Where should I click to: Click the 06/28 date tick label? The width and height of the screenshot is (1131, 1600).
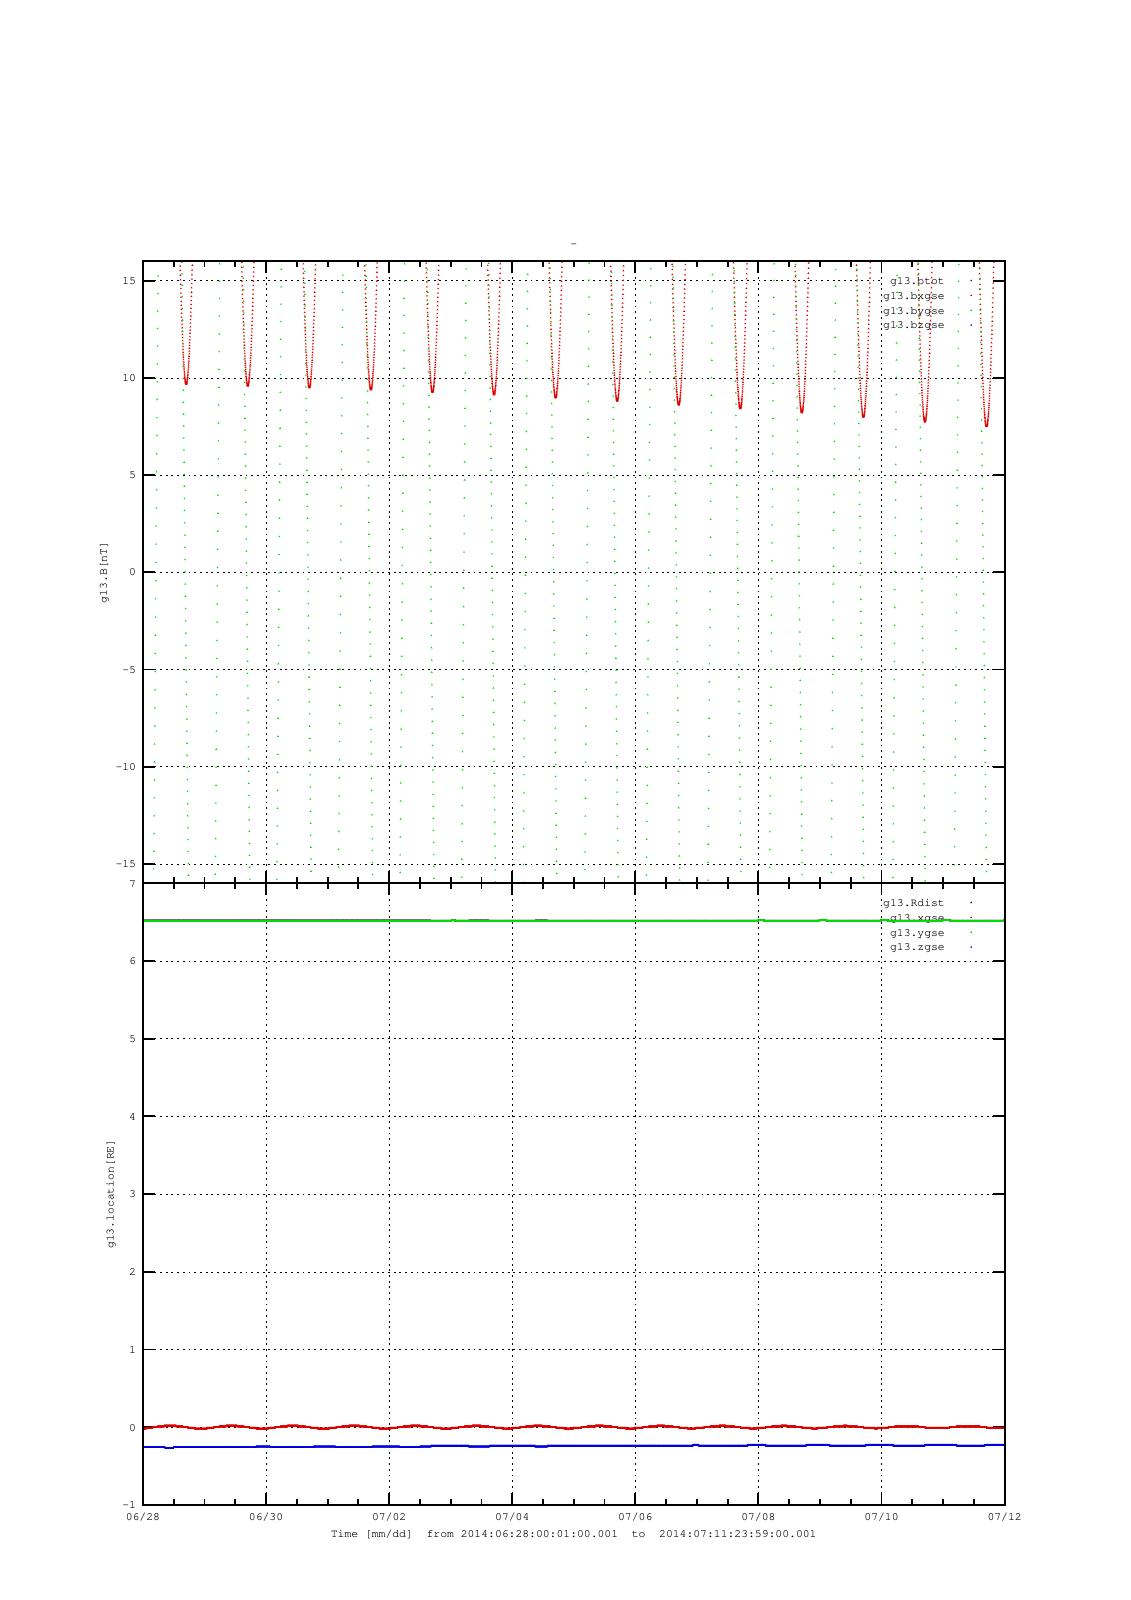(x=143, y=1517)
